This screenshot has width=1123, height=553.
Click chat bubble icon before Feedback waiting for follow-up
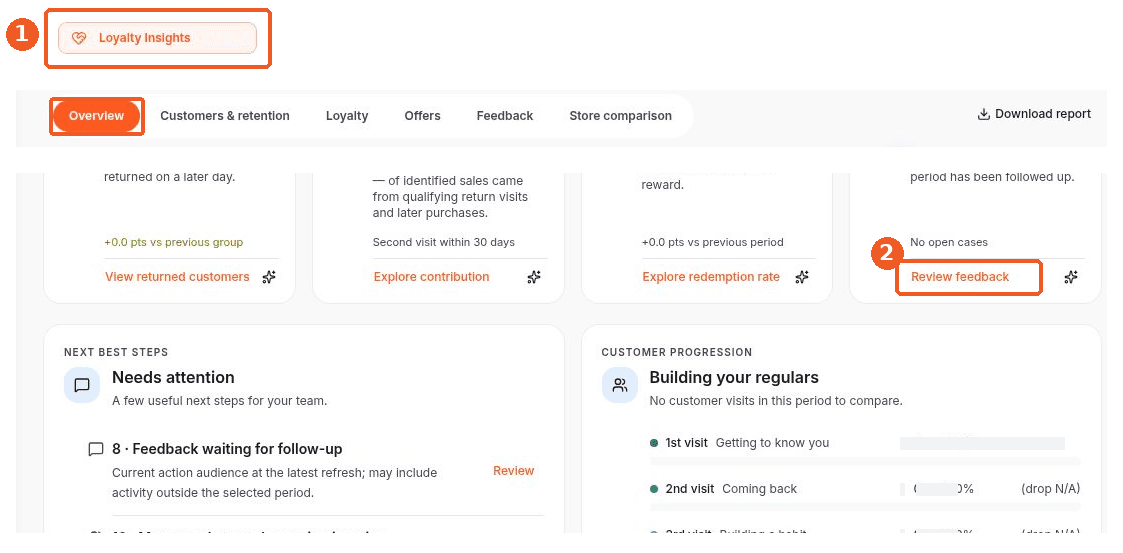[95, 450]
